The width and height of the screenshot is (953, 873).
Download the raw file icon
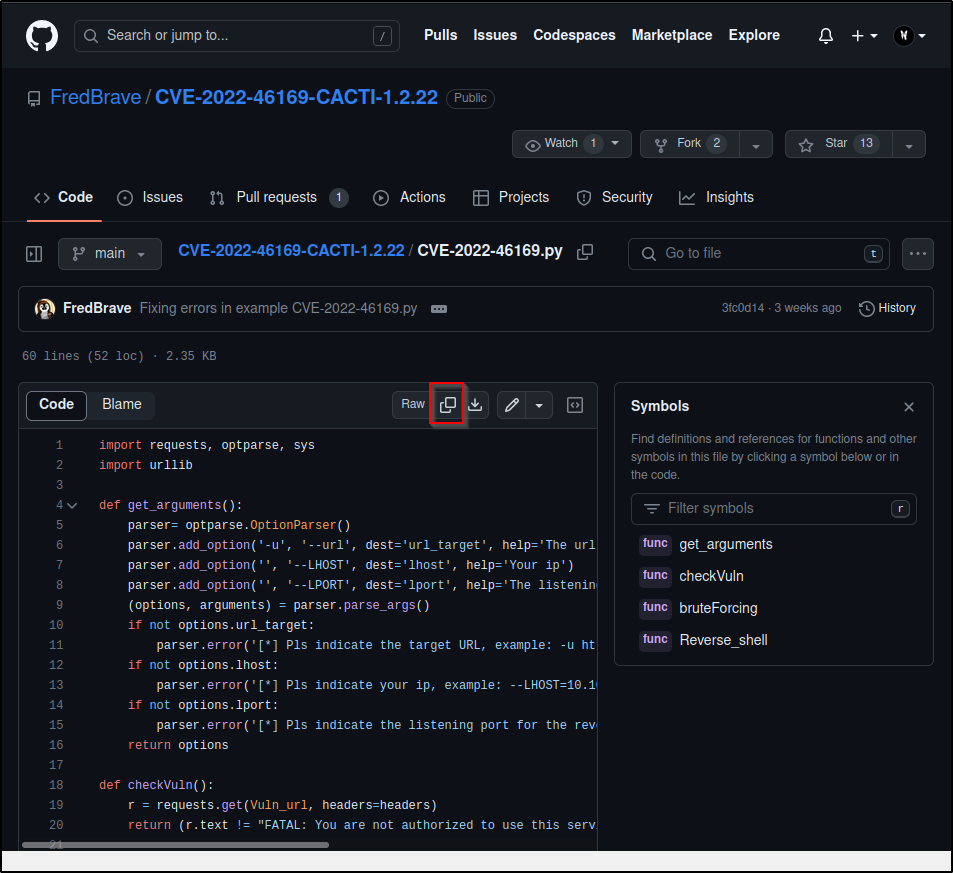coord(475,405)
